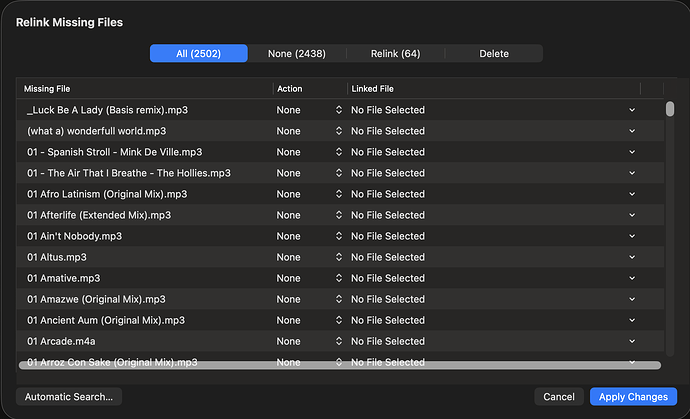Select "01 Altus.mp3"

(57, 257)
